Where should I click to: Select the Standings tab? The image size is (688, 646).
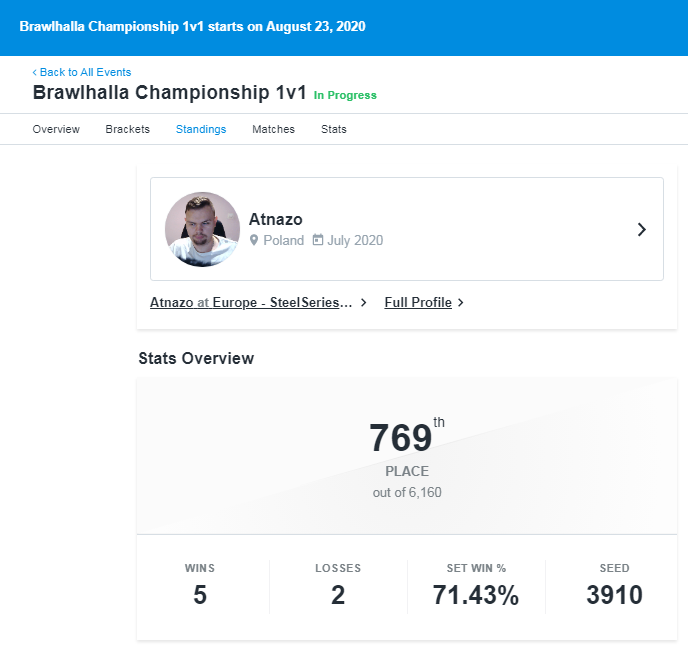201,129
